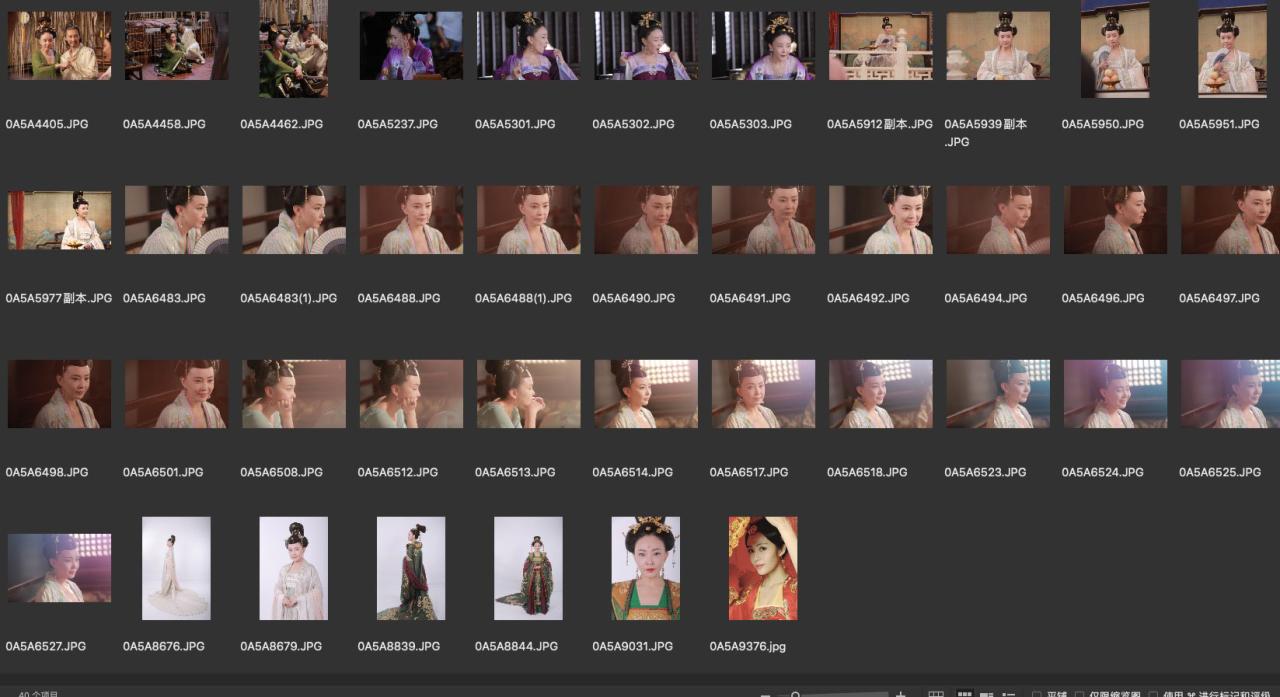This screenshot has width=1280, height=697.
Task: Toggle the 平铺 checkbox
Action: coord(1037,695)
